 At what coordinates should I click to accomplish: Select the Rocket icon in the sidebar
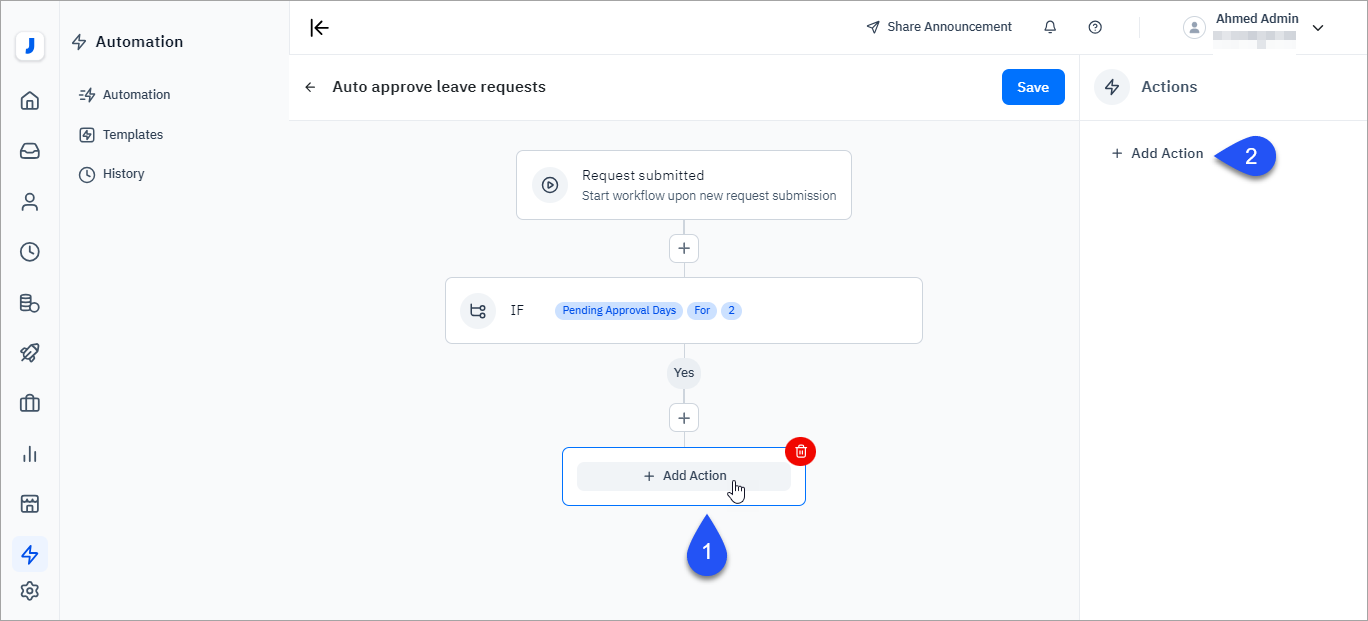coord(29,353)
